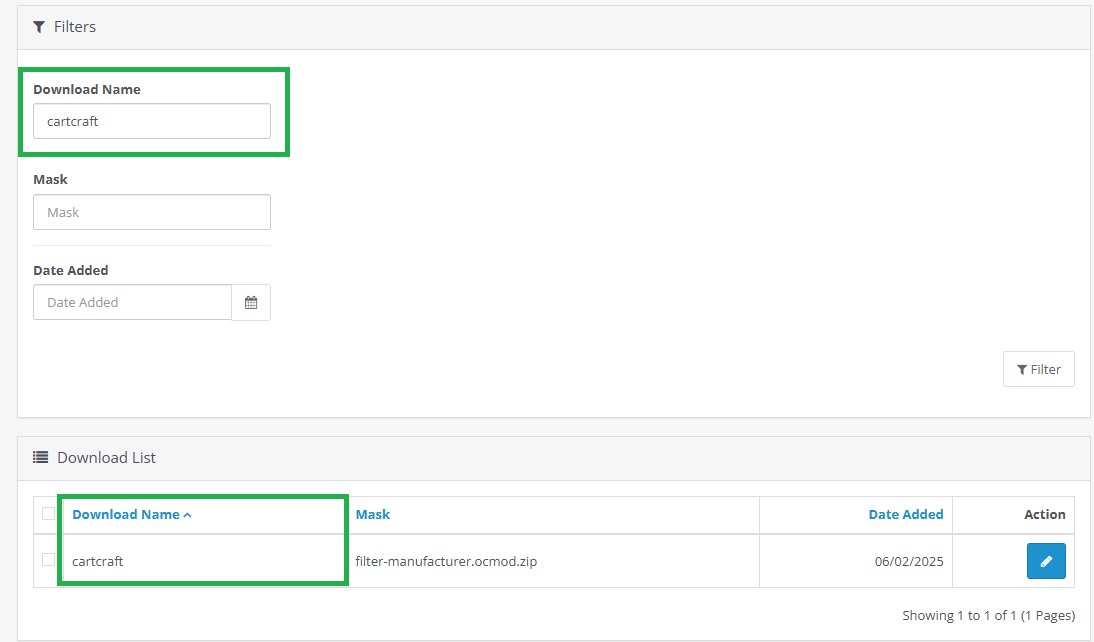Toggle the select-all checkbox in table header
The height and width of the screenshot is (642, 1094).
(x=48, y=514)
